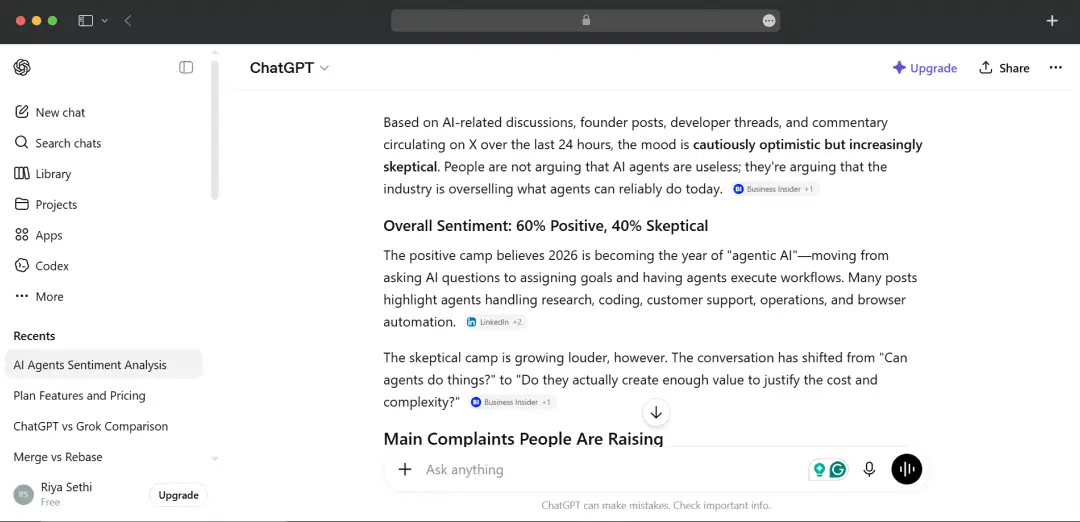Click "ChatGPT can make mistakes" footer text
This screenshot has width=1080, height=522.
[x=605, y=505]
